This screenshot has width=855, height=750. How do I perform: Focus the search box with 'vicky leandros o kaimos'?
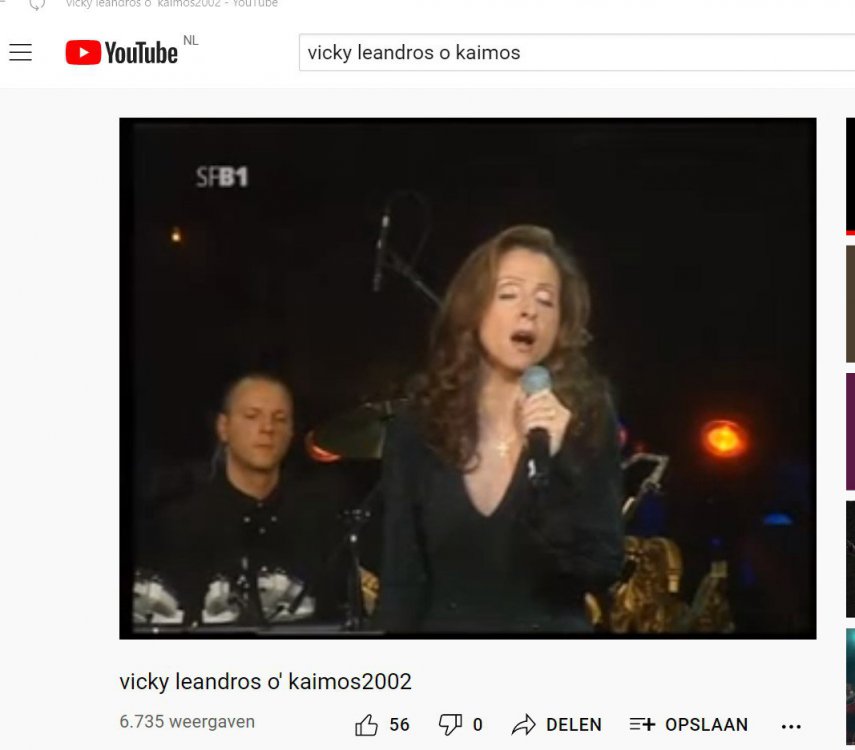coord(577,52)
